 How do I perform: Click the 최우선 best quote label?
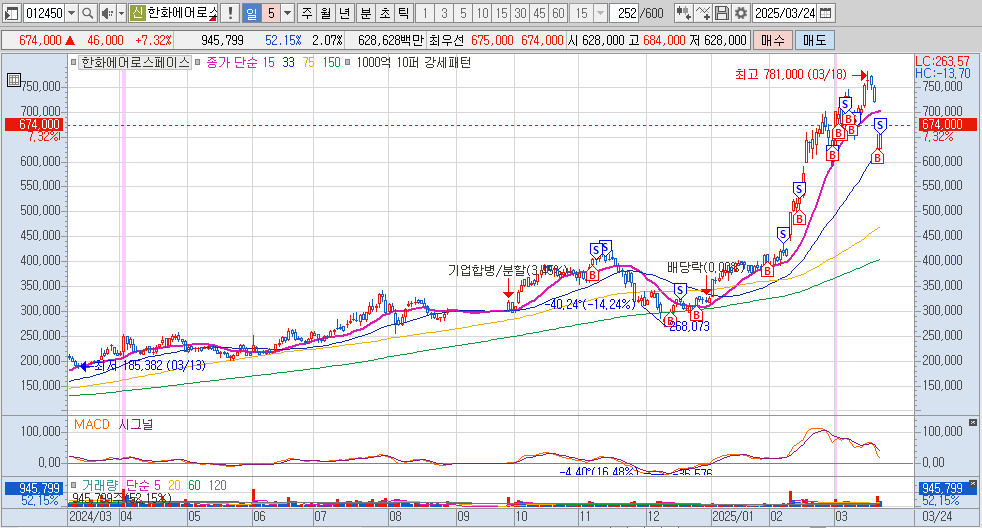point(447,40)
